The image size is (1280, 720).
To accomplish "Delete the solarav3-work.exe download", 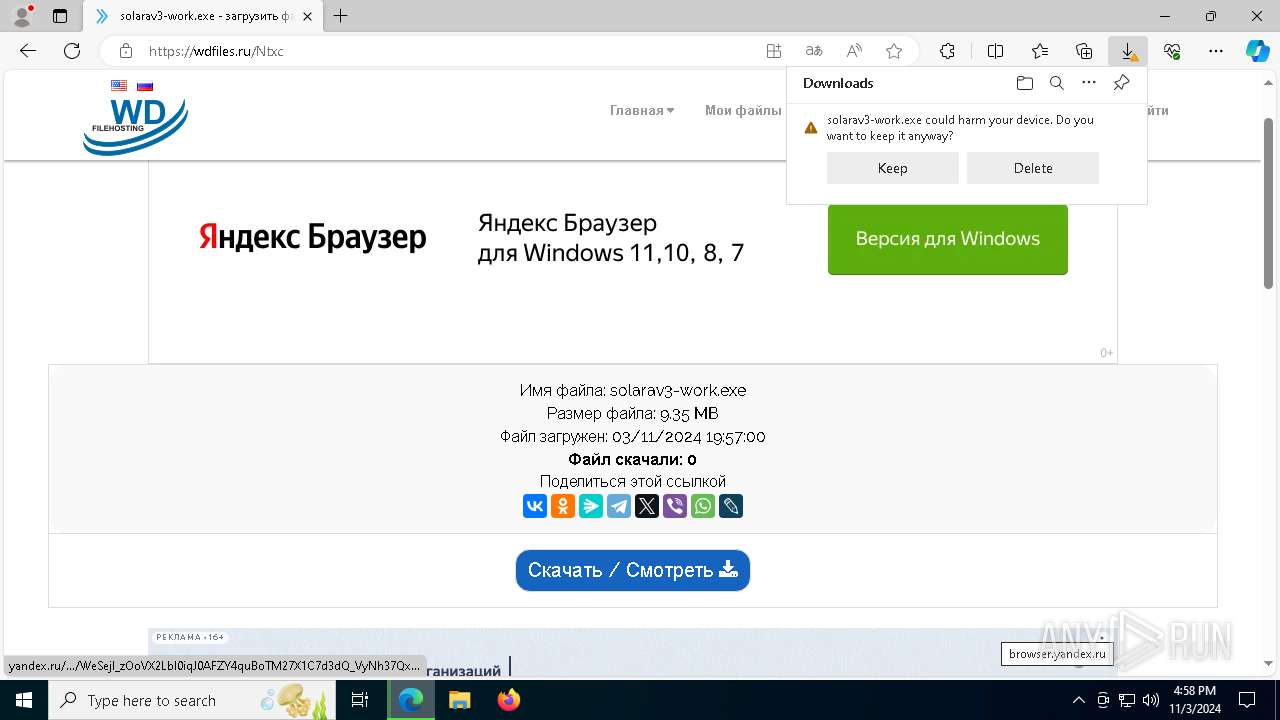I will pyautogui.click(x=1033, y=168).
